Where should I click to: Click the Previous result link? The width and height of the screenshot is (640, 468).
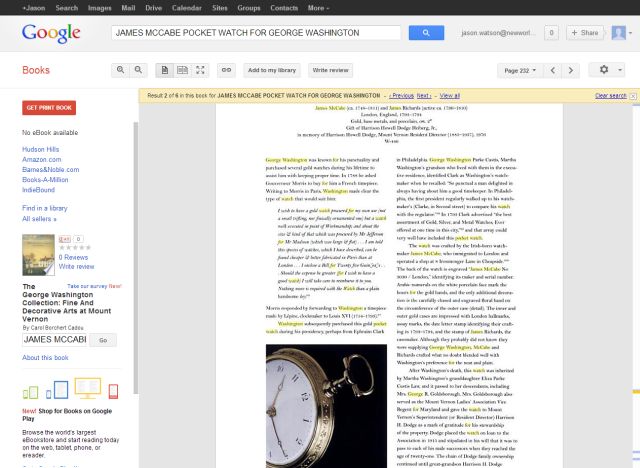[401, 95]
